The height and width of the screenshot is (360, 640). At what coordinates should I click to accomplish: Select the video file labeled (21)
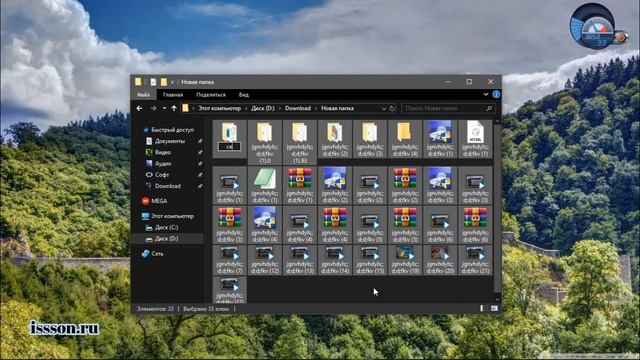coord(475,260)
